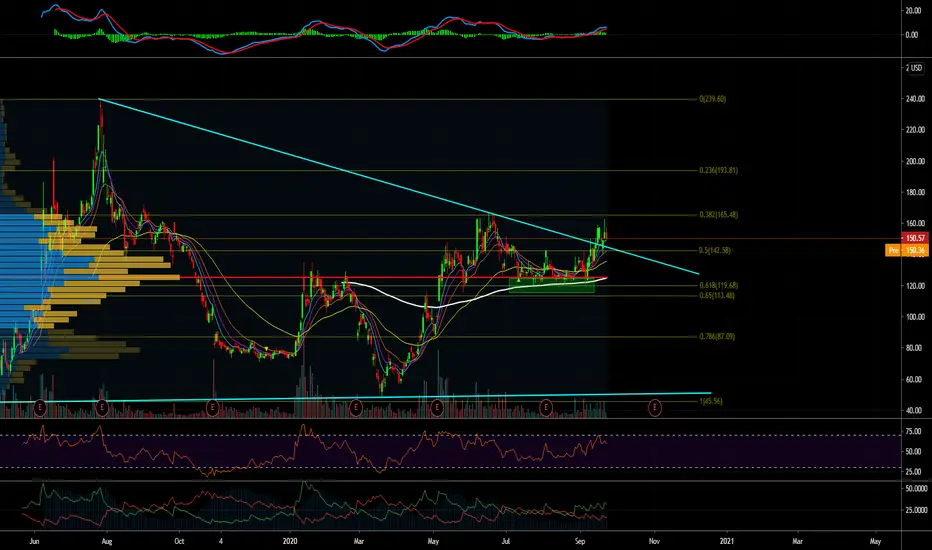Click the 0.5(142.58) Fibonacci level label

tap(715, 250)
